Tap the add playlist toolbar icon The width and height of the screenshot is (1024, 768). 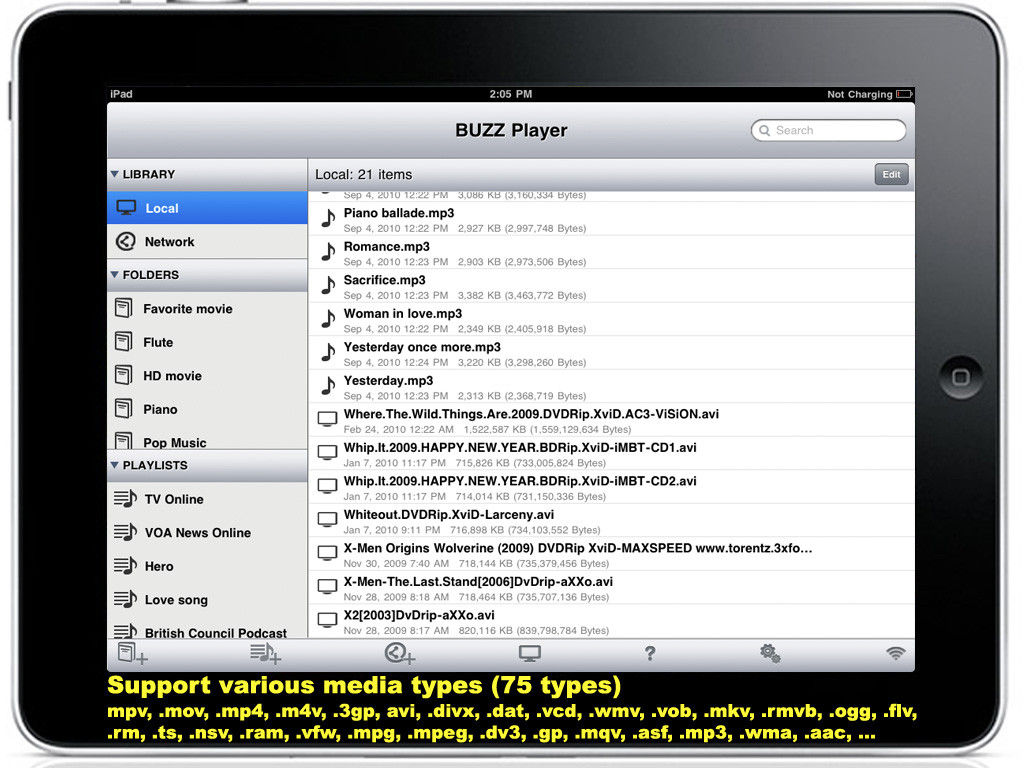coord(265,653)
